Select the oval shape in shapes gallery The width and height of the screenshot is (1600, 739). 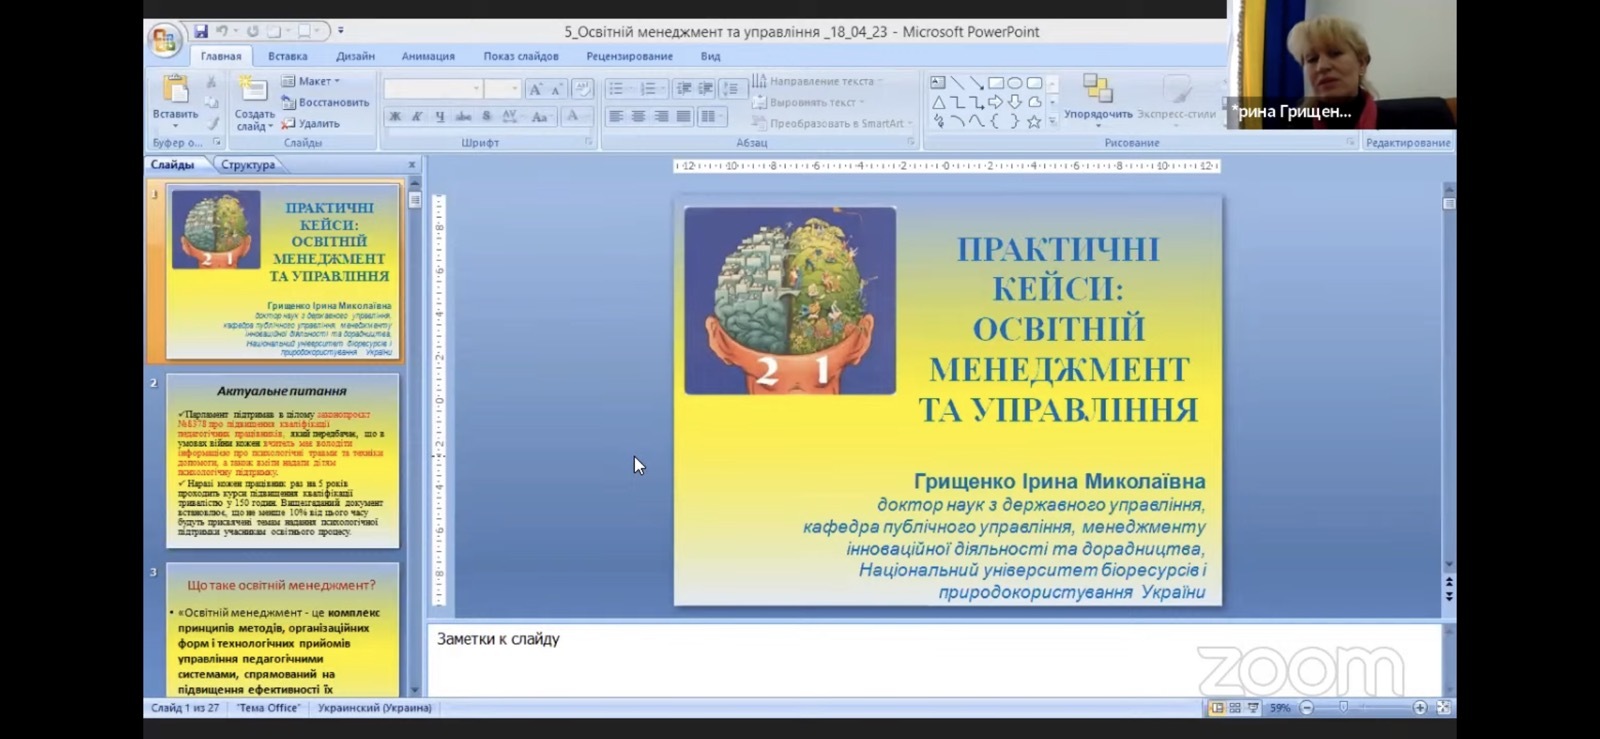1015,83
